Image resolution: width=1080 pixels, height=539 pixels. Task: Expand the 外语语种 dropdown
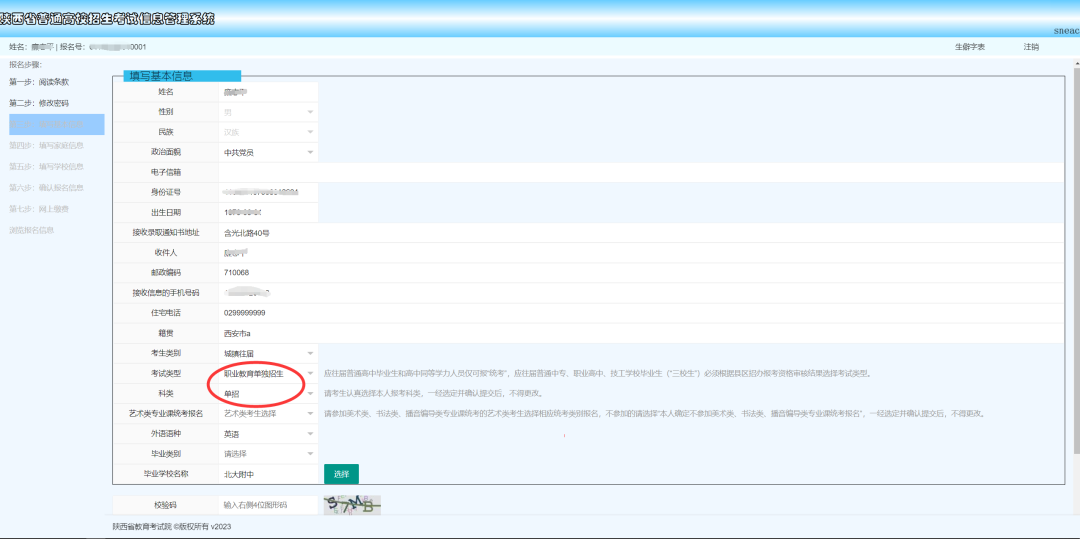click(310, 434)
